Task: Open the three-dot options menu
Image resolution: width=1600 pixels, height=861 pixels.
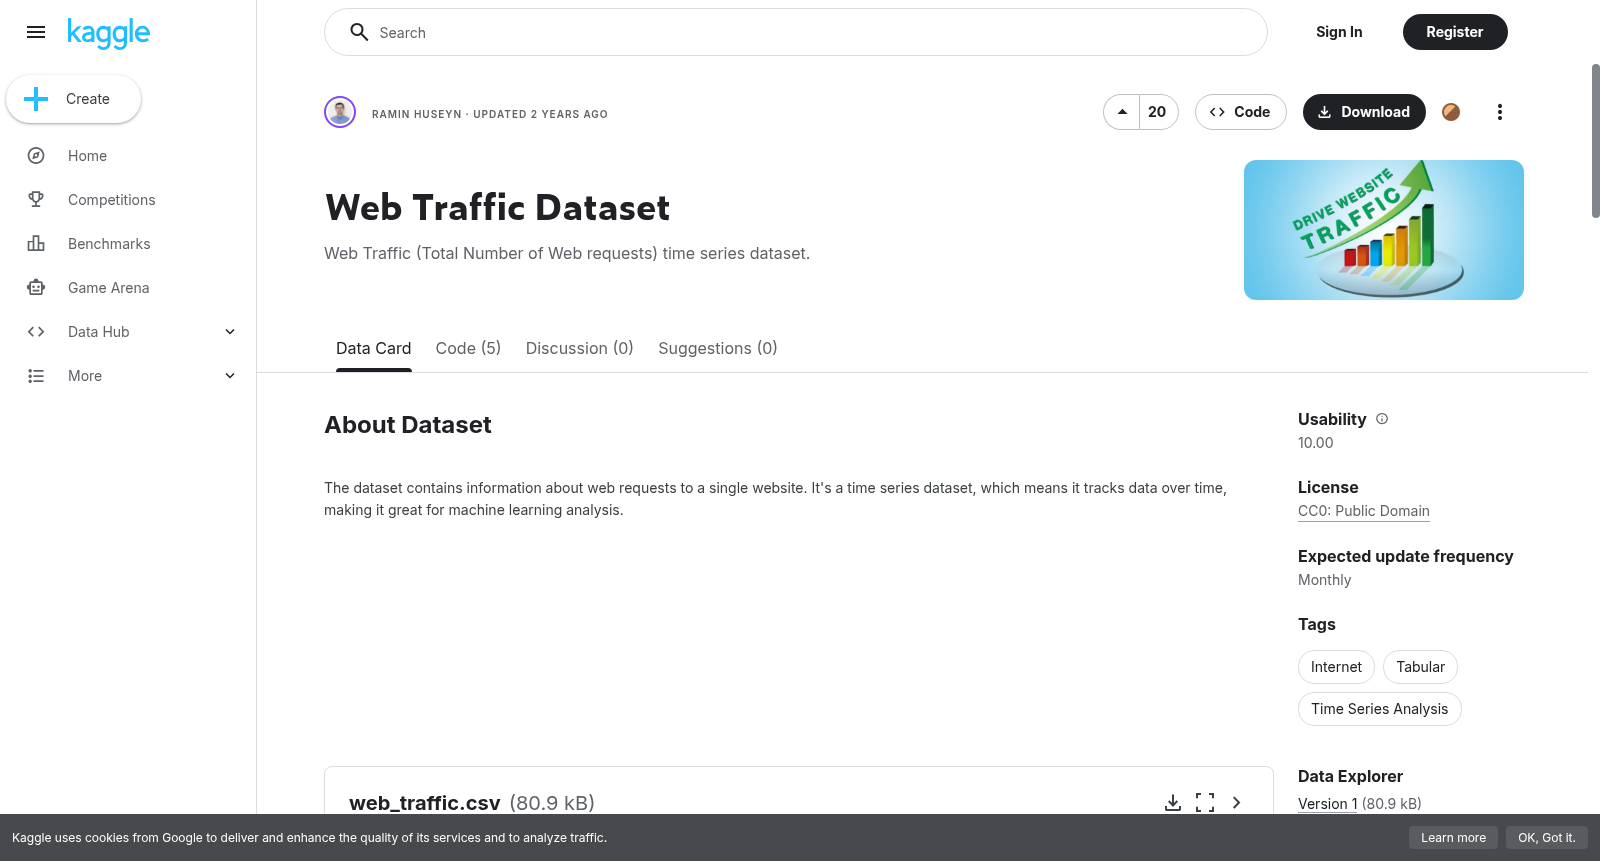Action: [1499, 112]
